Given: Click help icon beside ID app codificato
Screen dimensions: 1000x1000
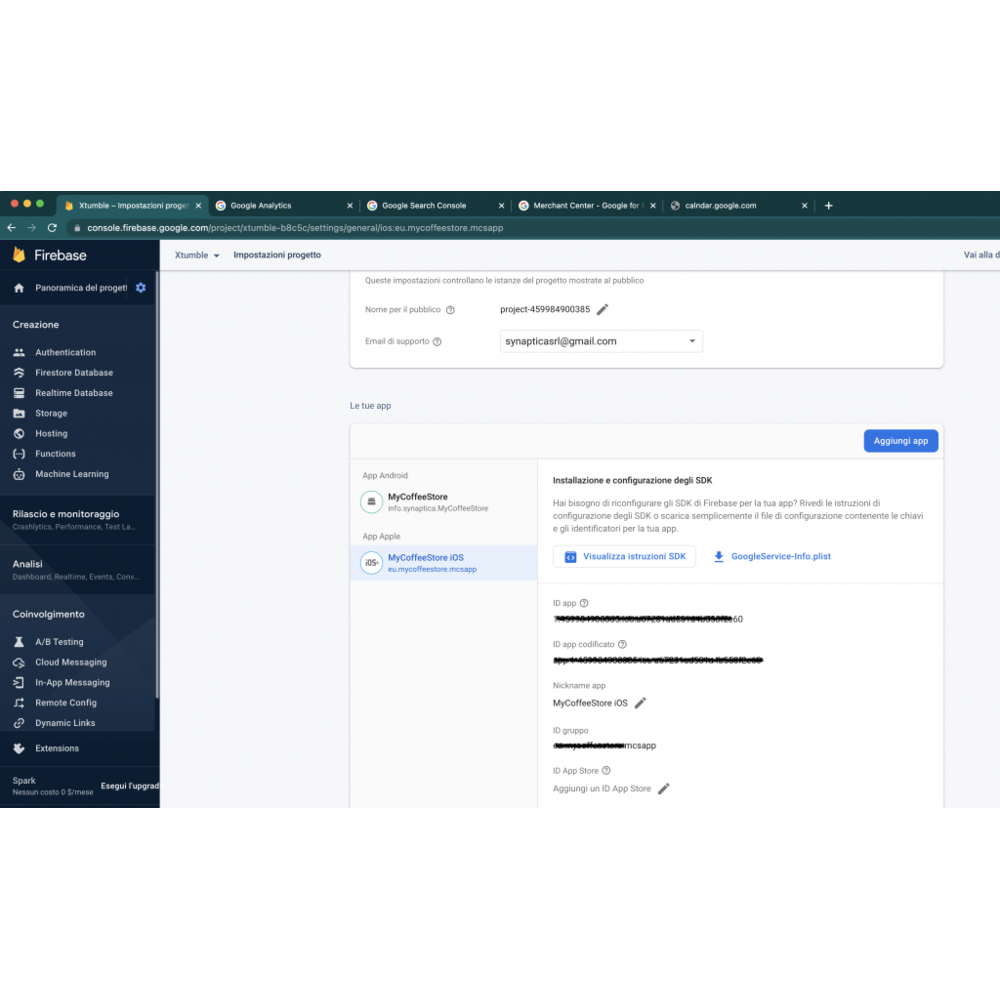Looking at the screenshot, I should 622,645.
